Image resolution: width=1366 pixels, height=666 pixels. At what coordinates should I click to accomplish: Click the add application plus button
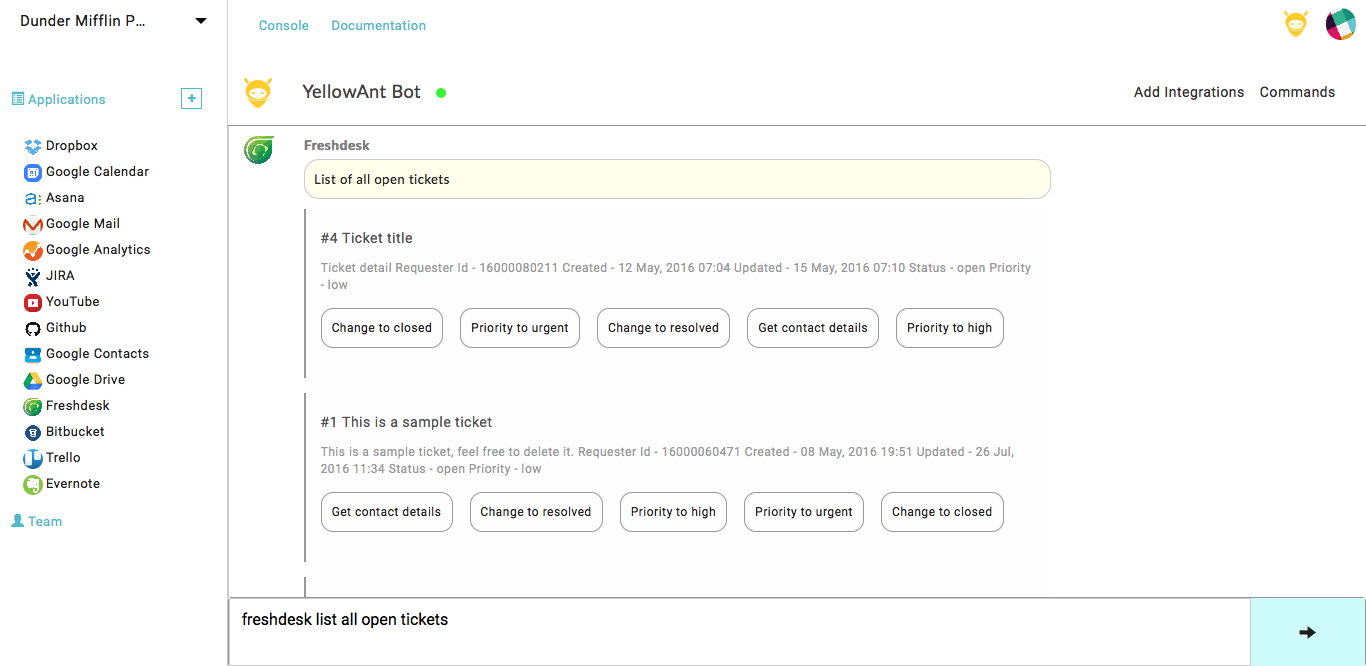[191, 98]
